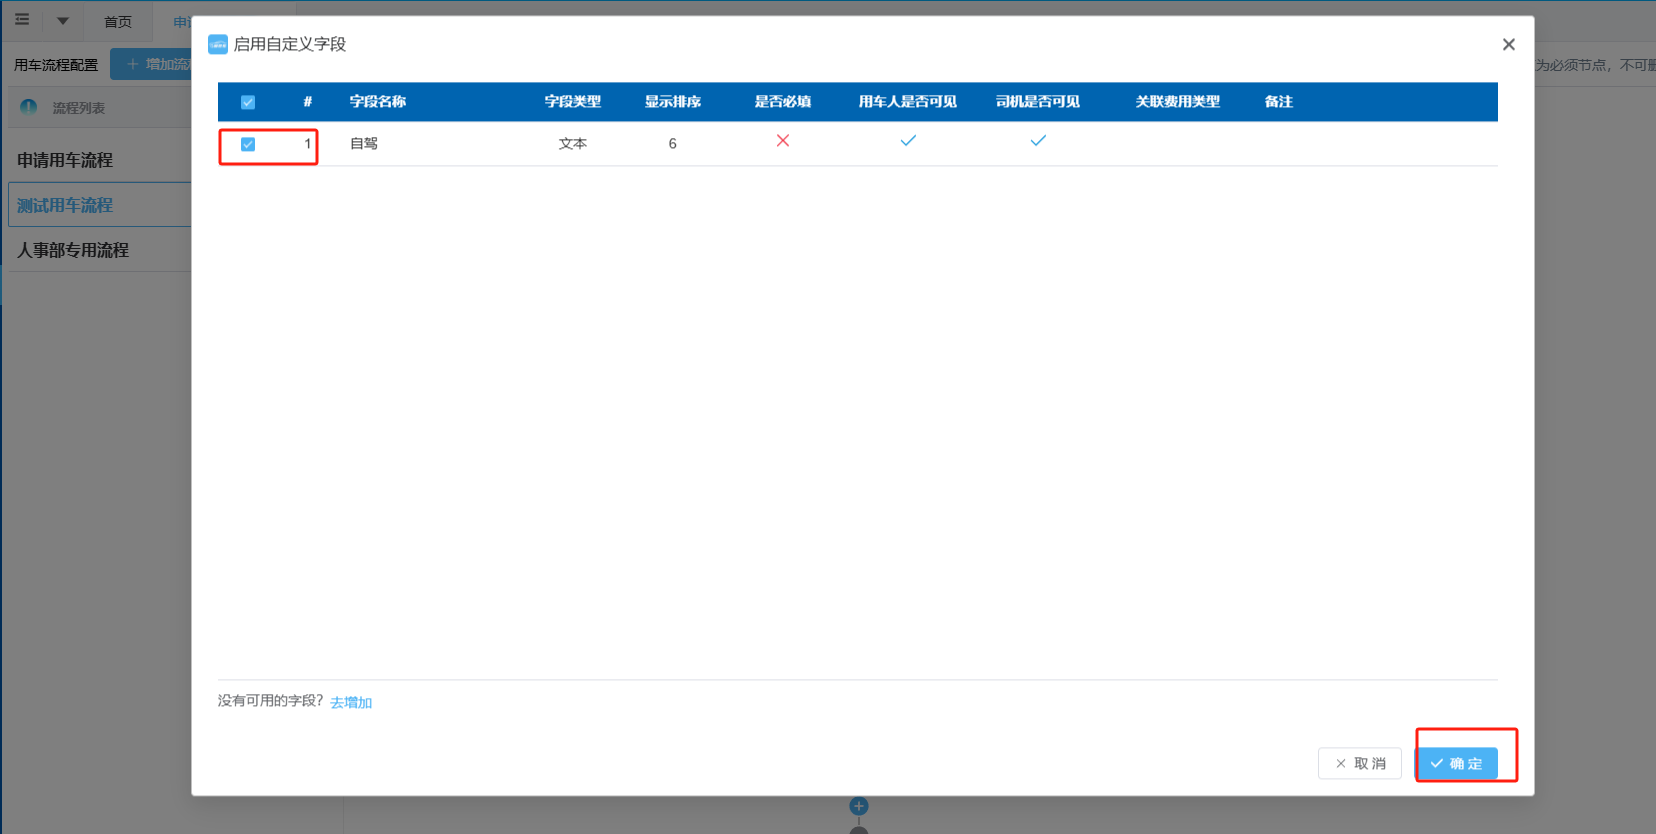Open 人事部专用流程 from the list

point(73,250)
